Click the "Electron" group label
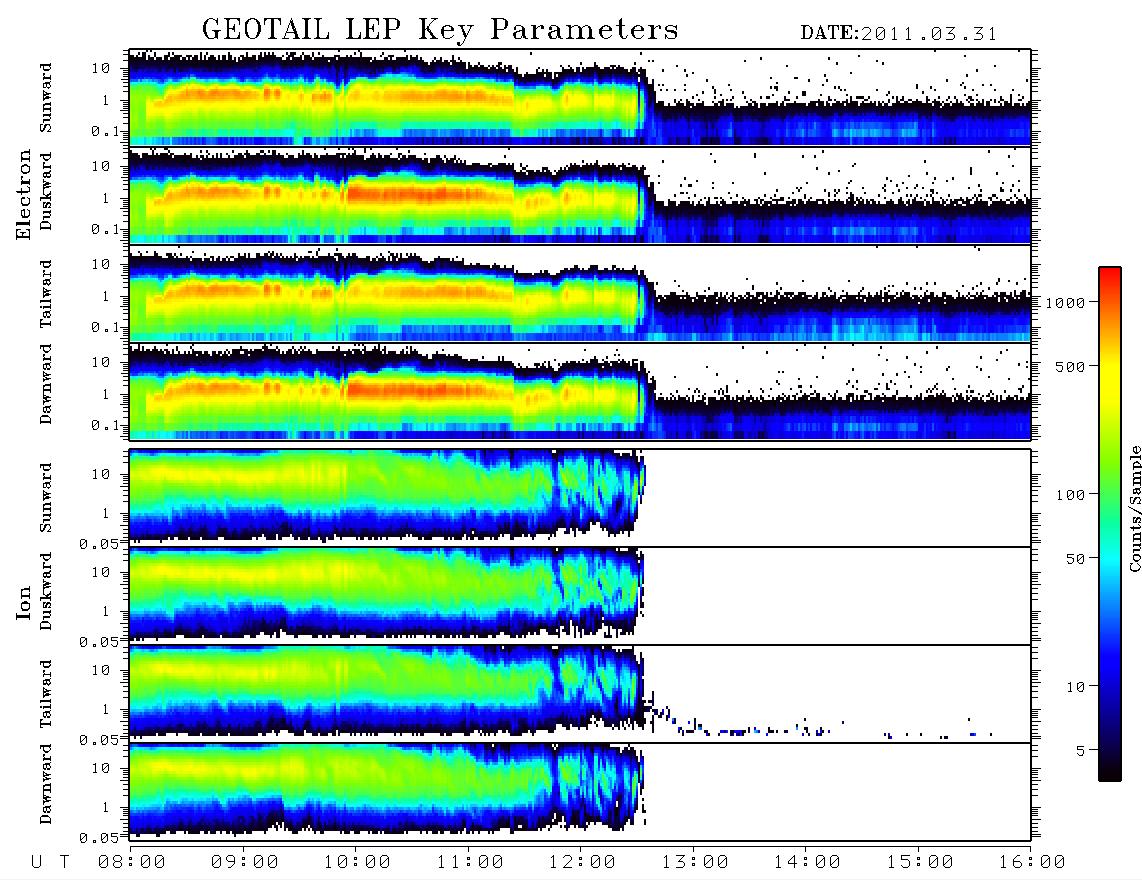The height and width of the screenshot is (880, 1142). 23,194
